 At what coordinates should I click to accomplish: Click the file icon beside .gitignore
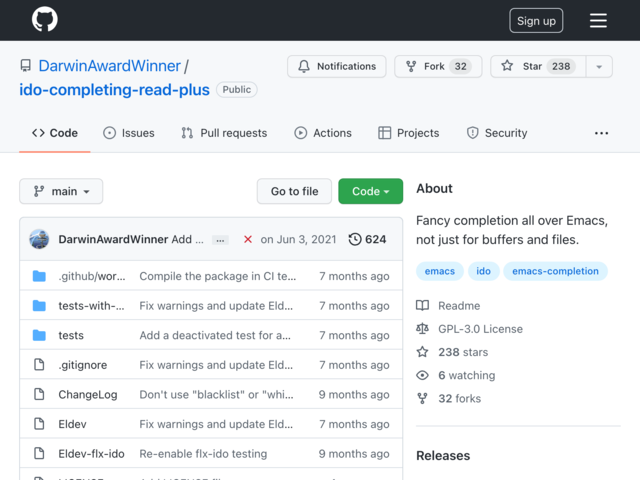[39, 364]
